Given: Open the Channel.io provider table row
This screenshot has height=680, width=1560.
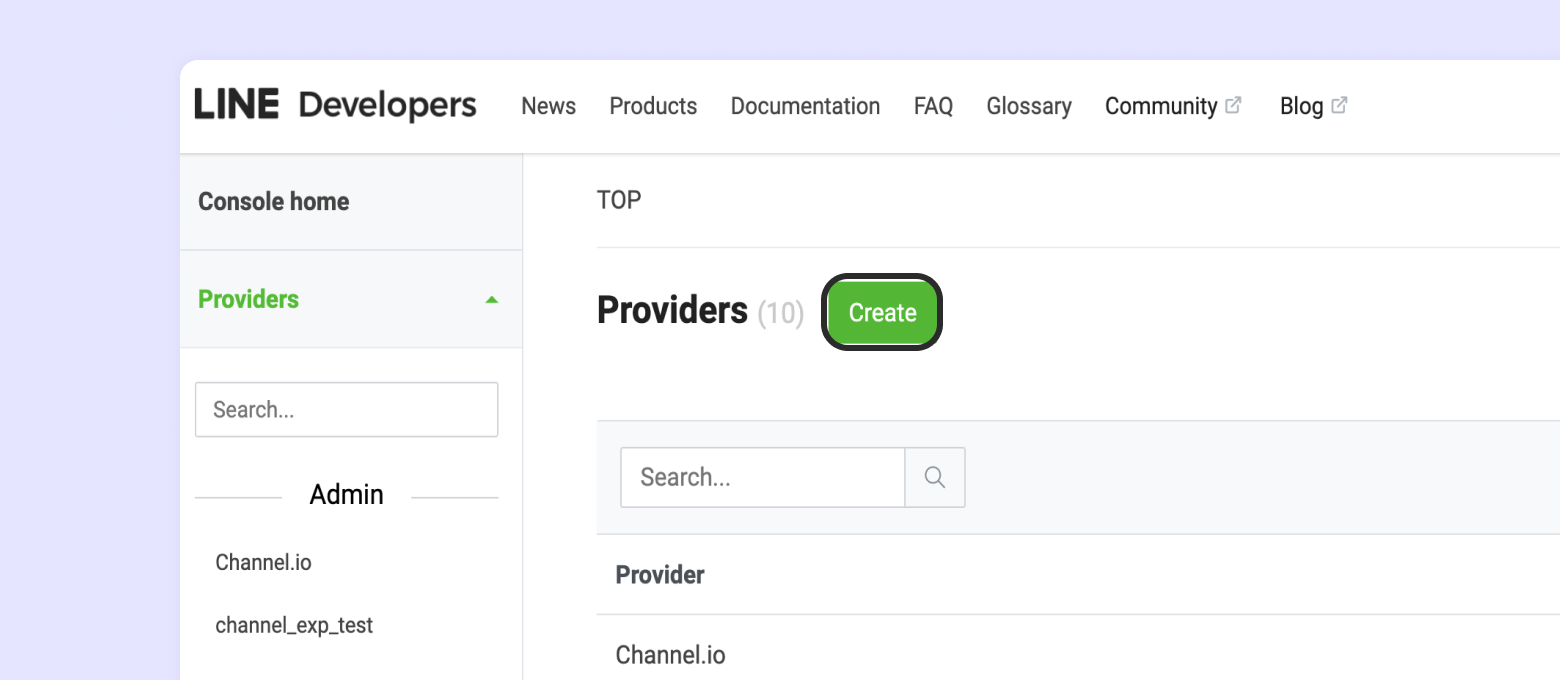Looking at the screenshot, I should click(x=671, y=656).
